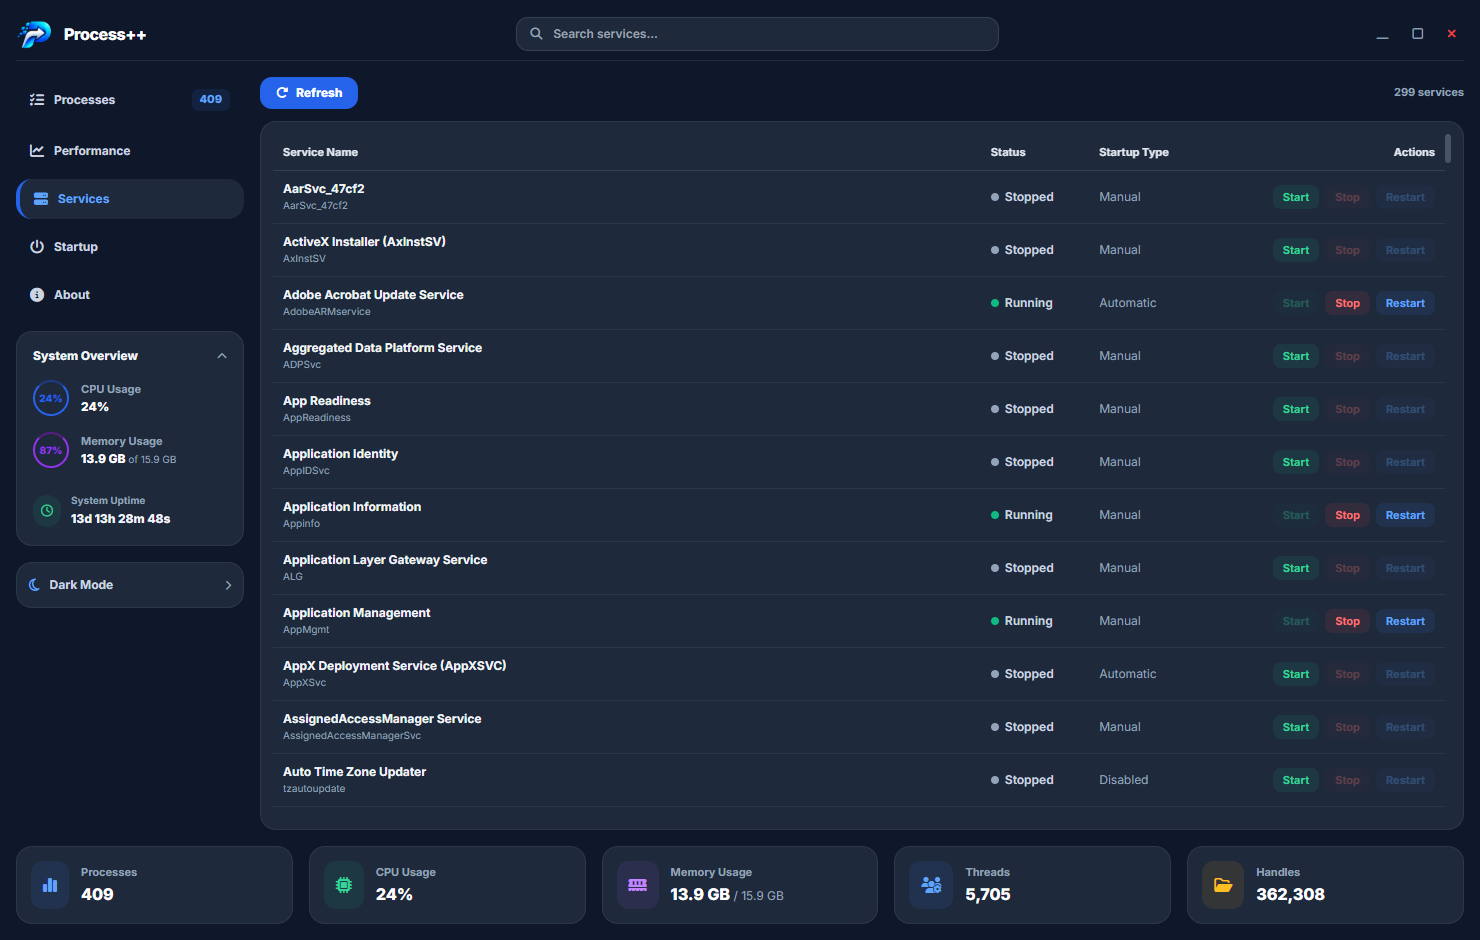Start the App Readiness service

pyautogui.click(x=1296, y=409)
